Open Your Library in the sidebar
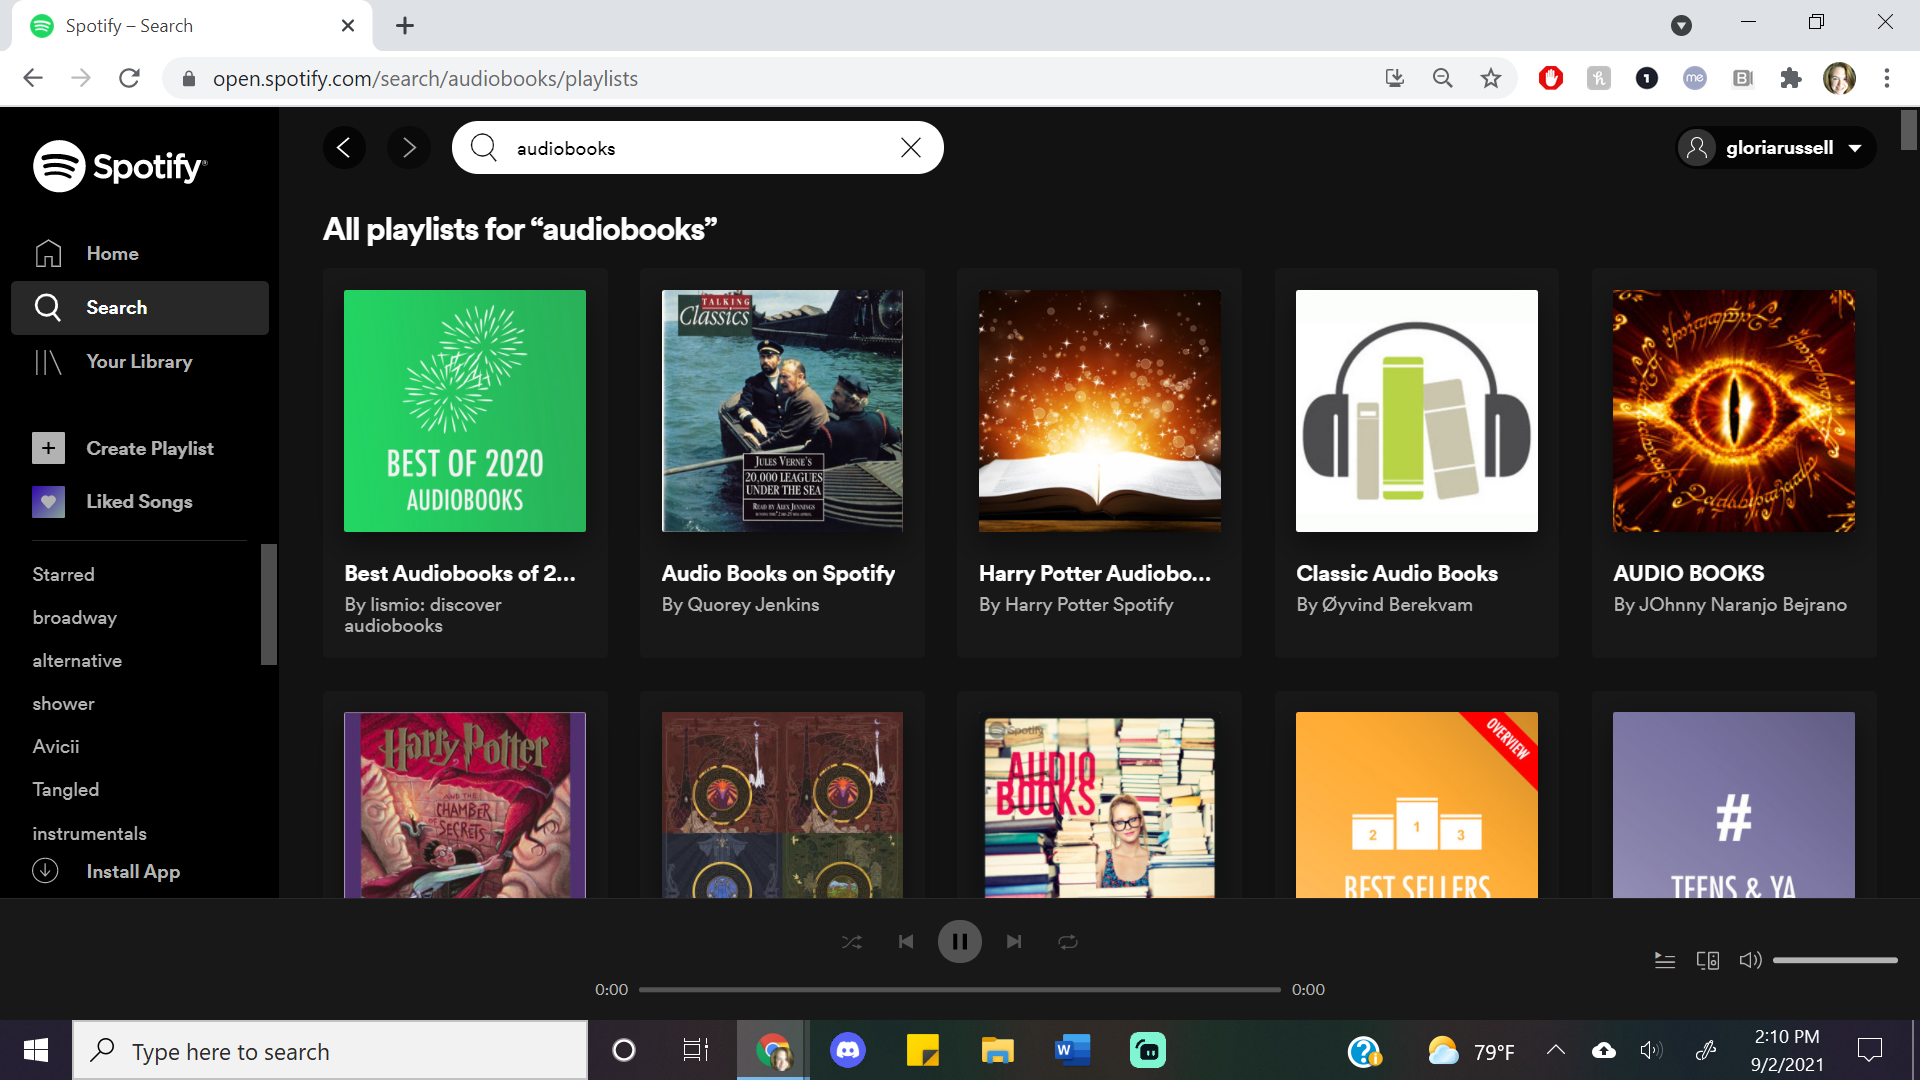Screen dimensions: 1920x1080 pyautogui.click(x=139, y=362)
